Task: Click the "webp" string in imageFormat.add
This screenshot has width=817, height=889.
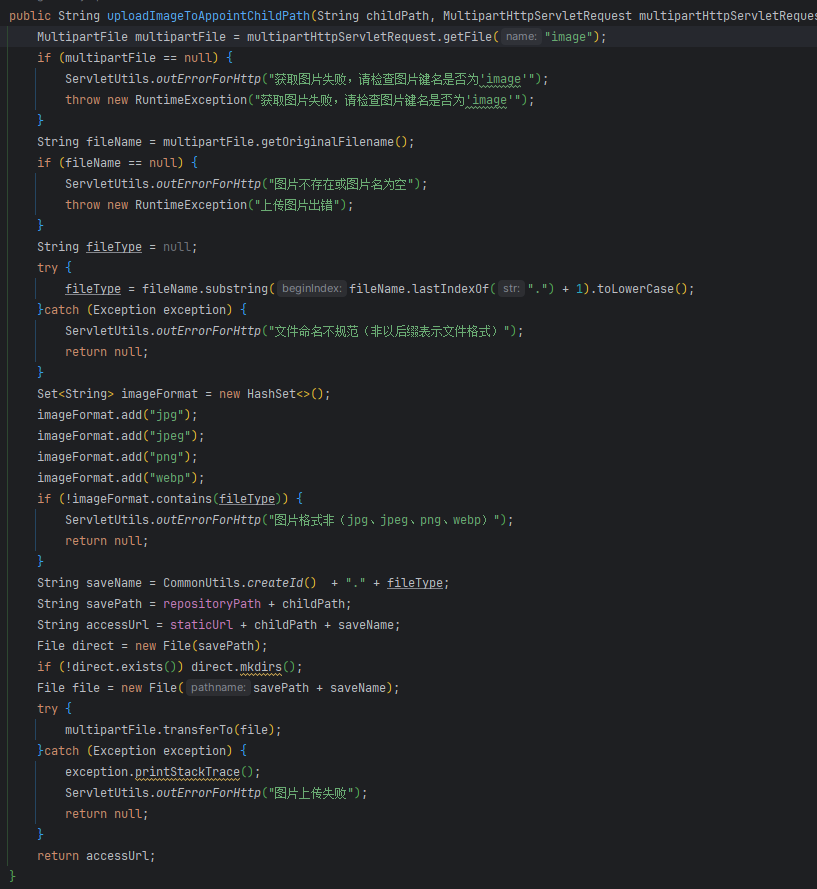Action: click(170, 478)
